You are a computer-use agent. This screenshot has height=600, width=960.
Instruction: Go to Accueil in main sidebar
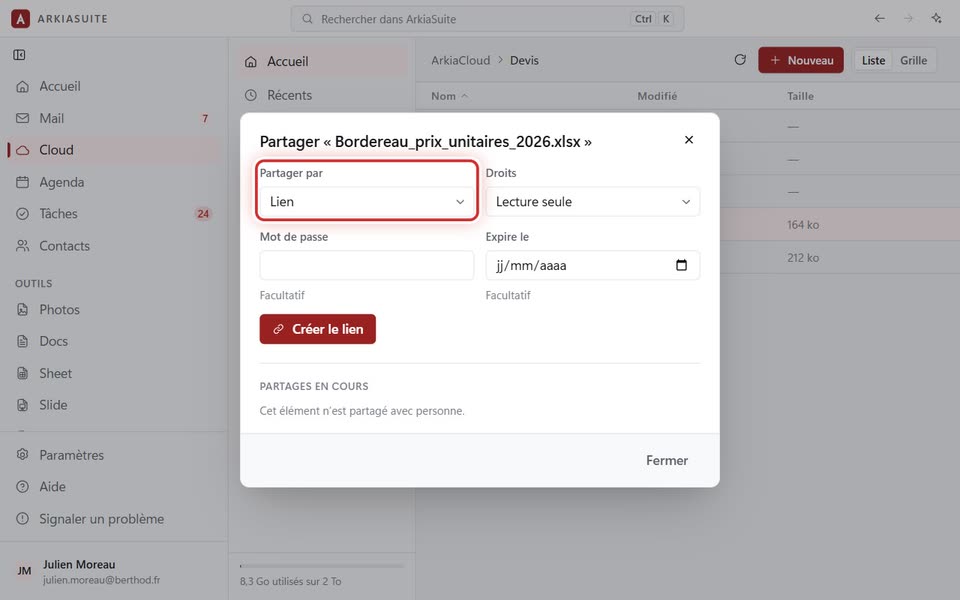point(114,86)
